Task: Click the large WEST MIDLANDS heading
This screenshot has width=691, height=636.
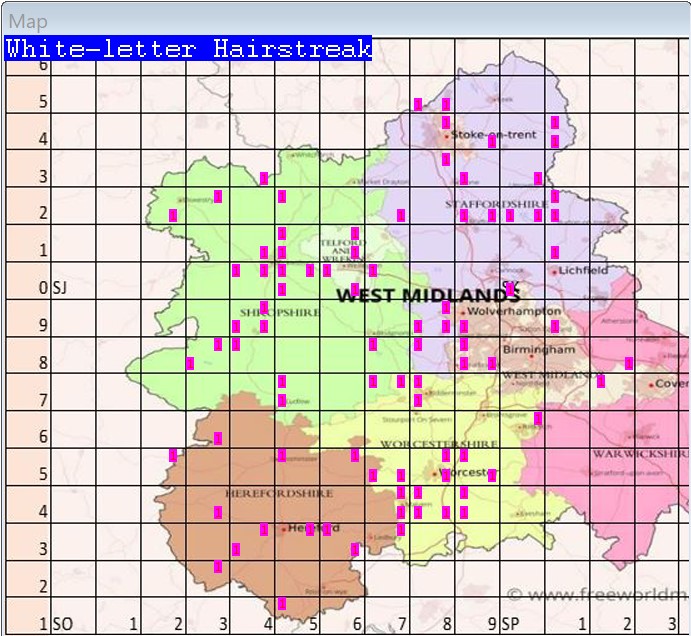Action: tap(428, 295)
